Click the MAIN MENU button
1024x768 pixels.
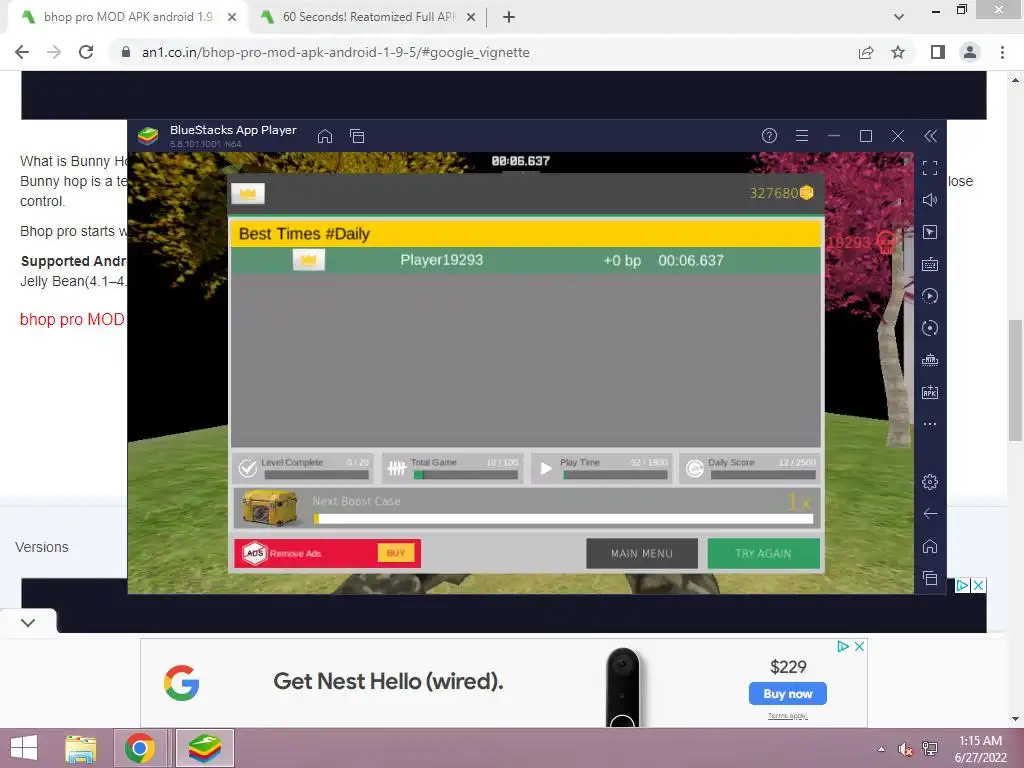pyautogui.click(x=642, y=554)
